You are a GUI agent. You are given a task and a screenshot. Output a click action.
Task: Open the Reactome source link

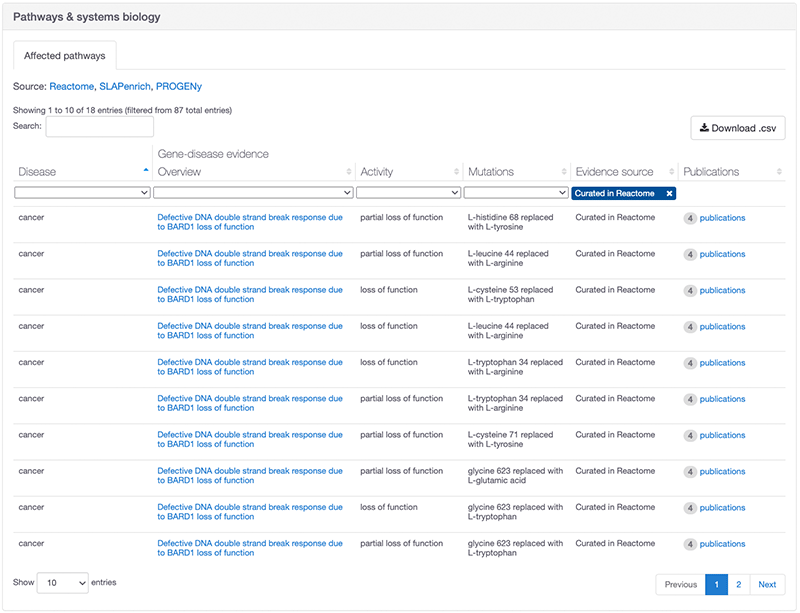[71, 86]
